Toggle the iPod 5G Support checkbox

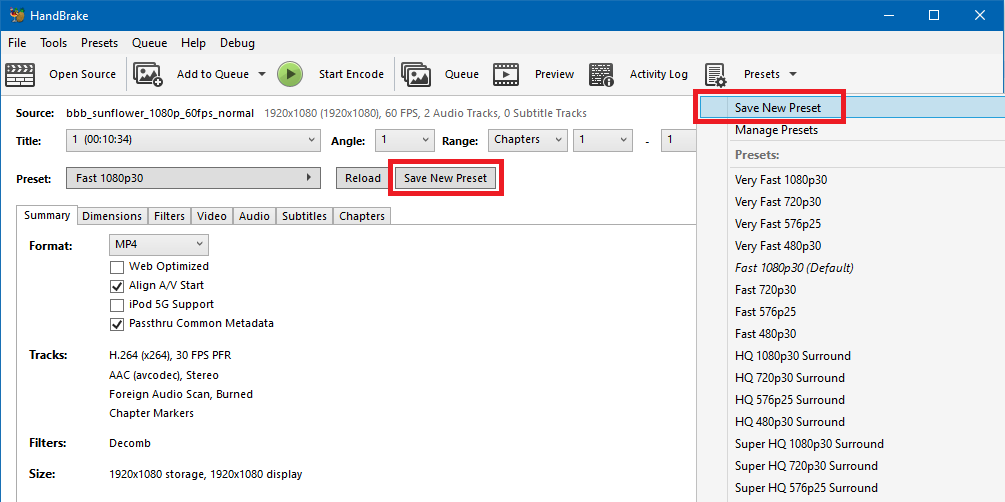point(117,305)
